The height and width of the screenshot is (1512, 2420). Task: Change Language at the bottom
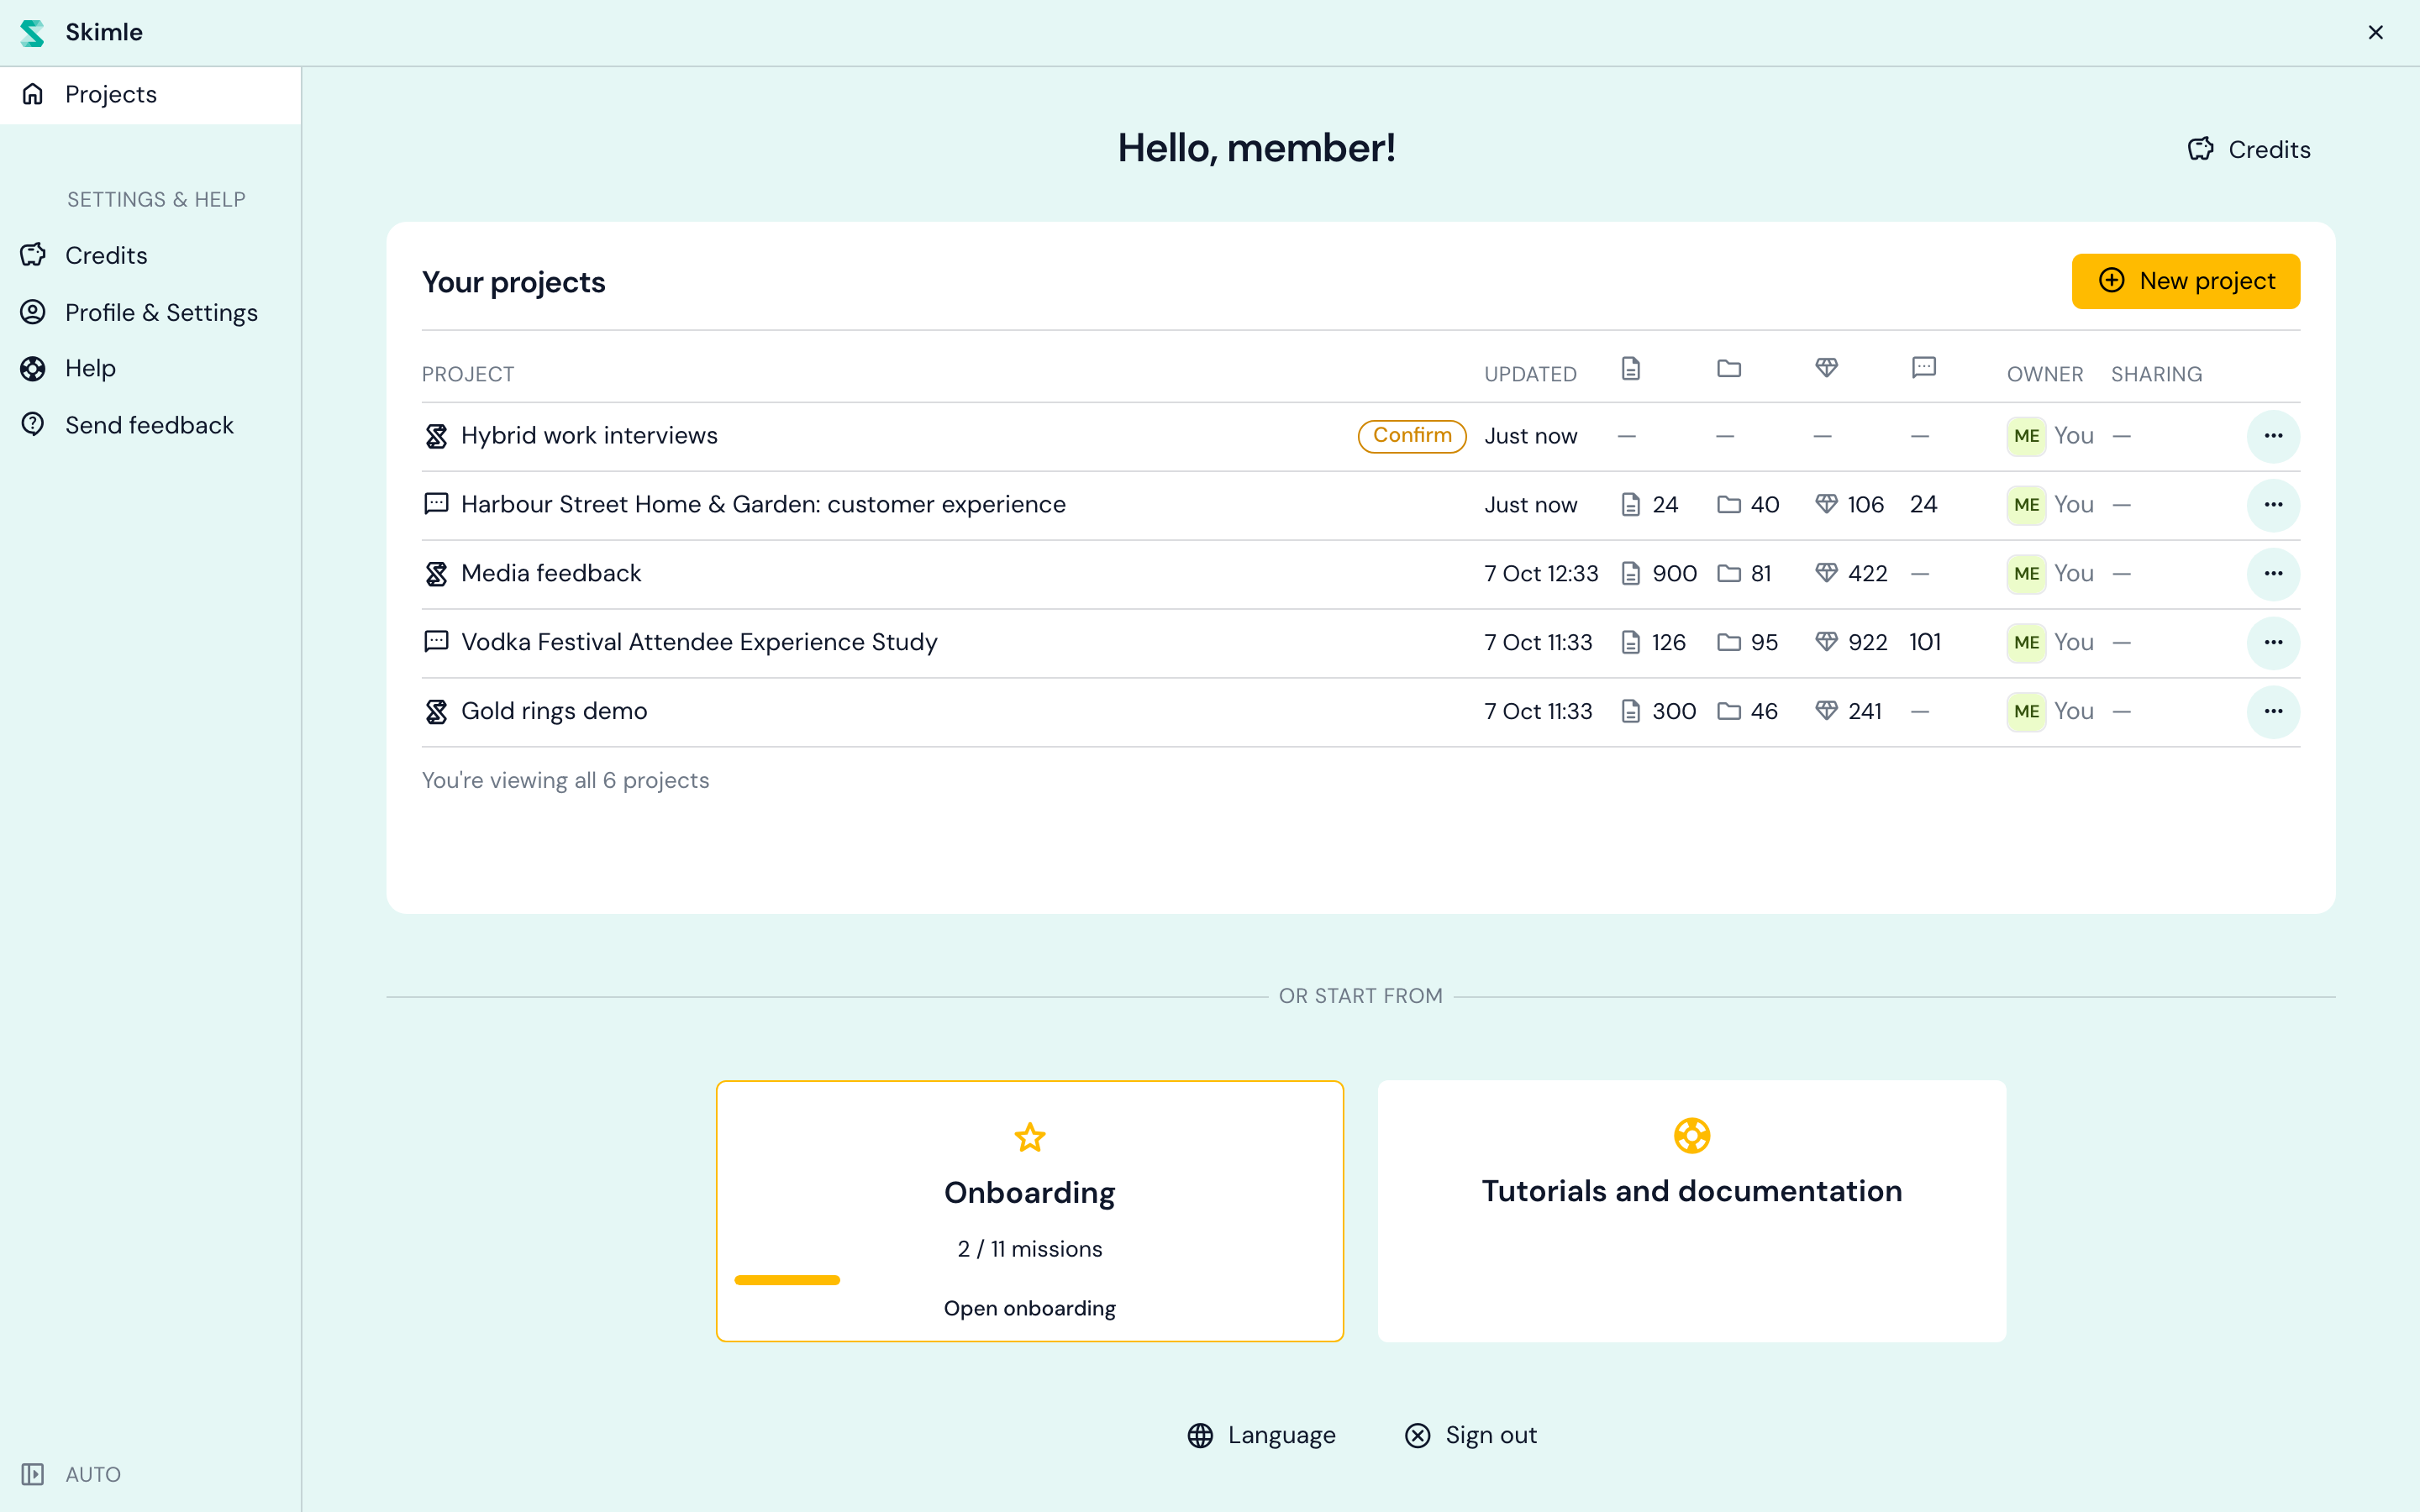(x=1261, y=1435)
